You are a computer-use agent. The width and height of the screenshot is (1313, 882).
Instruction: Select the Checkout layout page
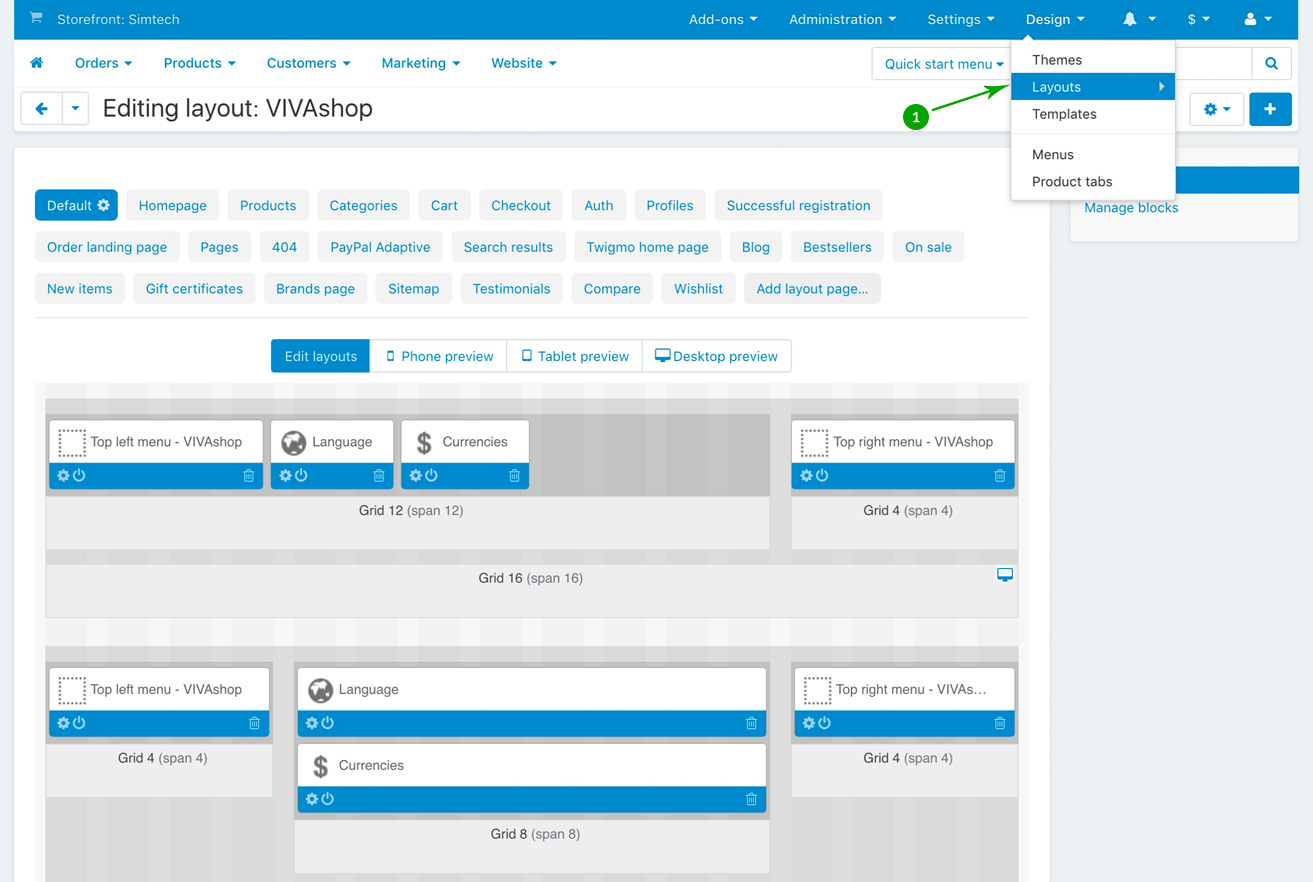[x=521, y=205]
